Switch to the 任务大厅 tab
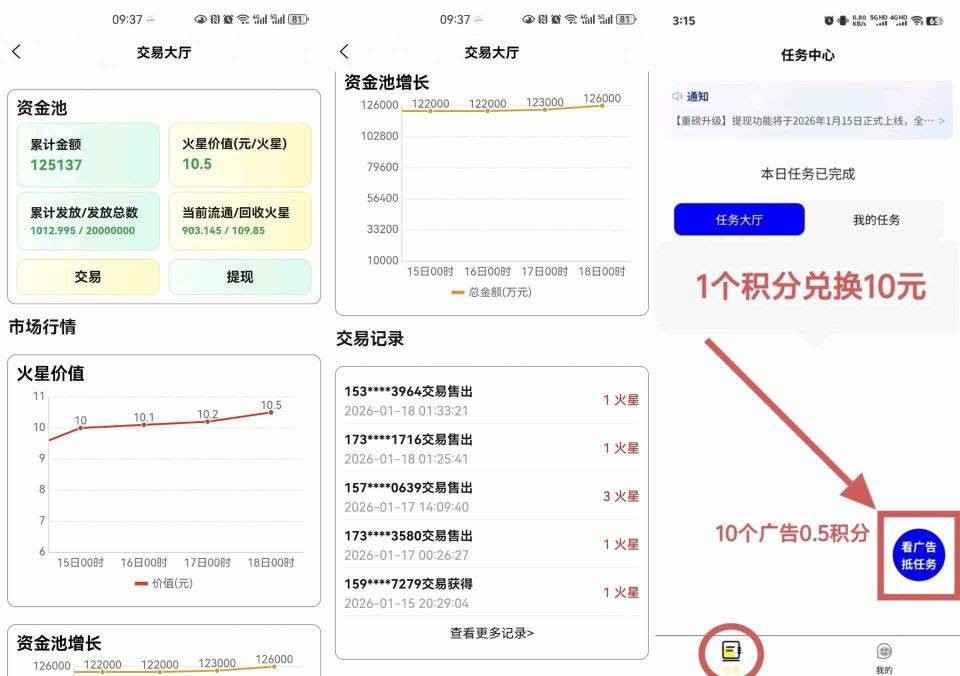Image resolution: width=960 pixels, height=676 pixels. click(x=739, y=220)
